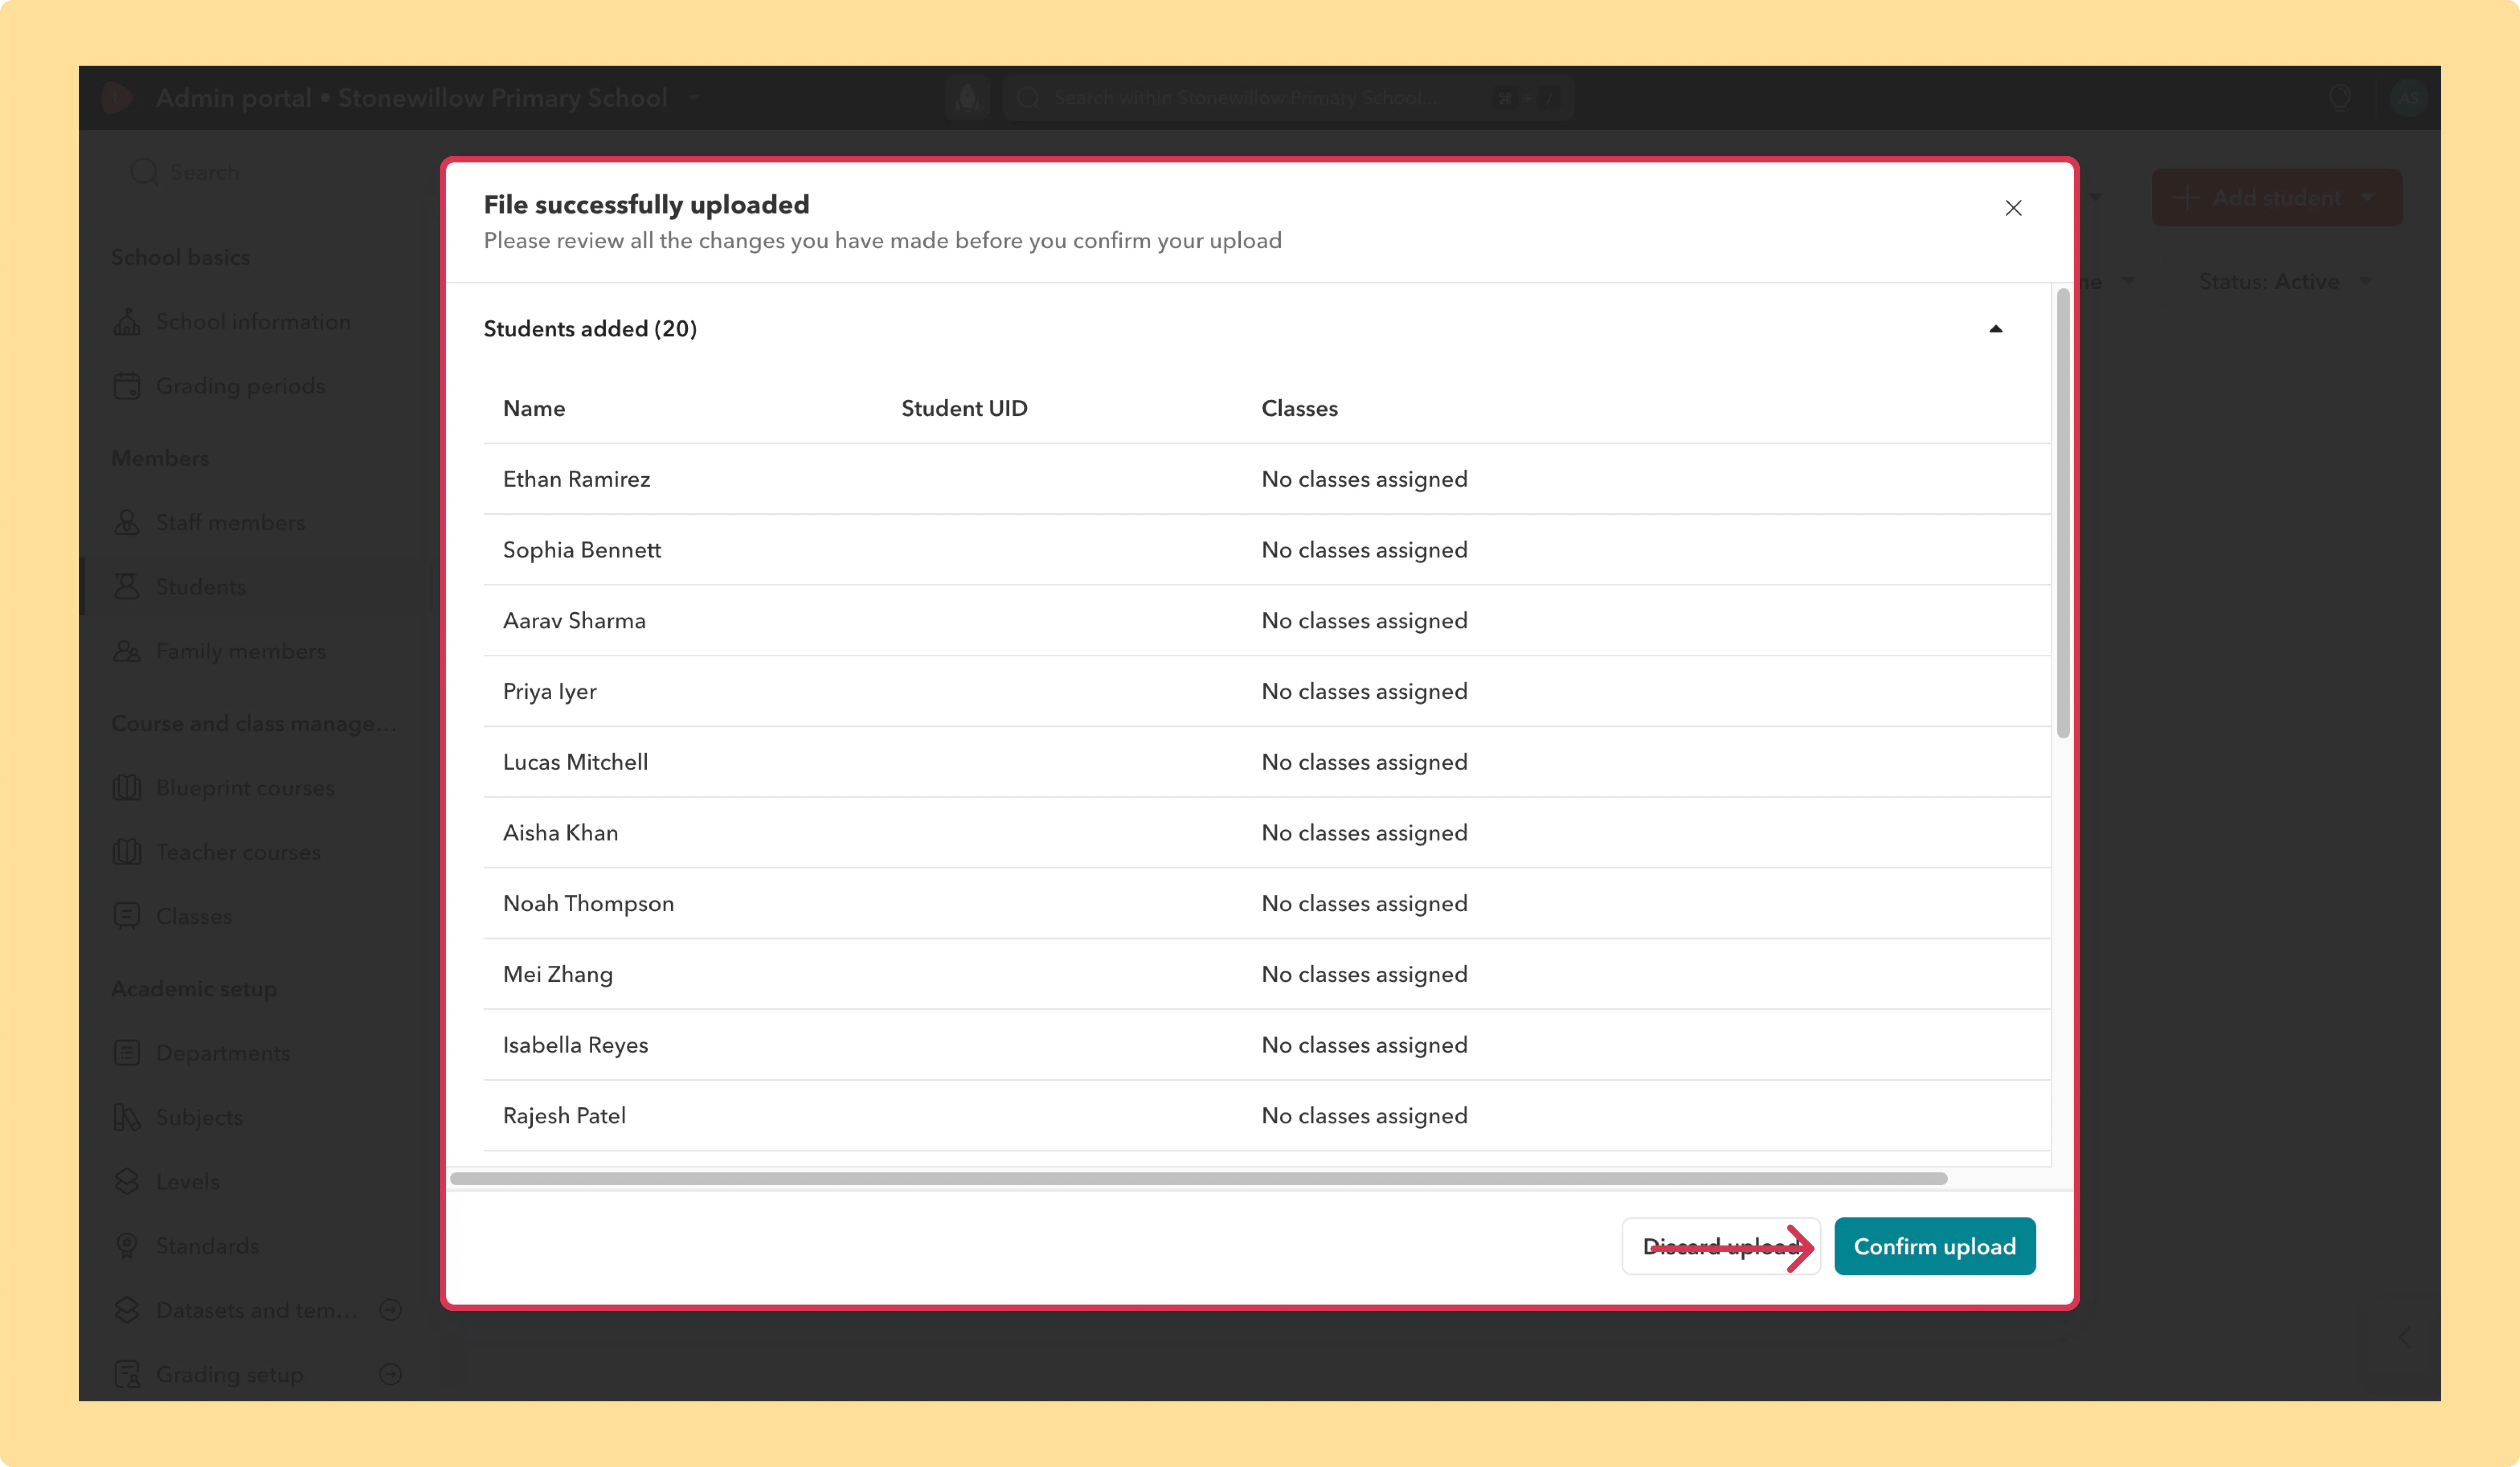This screenshot has height=1467, width=2520.
Task: Select the Classes sidebar icon
Action: [x=127, y=916]
